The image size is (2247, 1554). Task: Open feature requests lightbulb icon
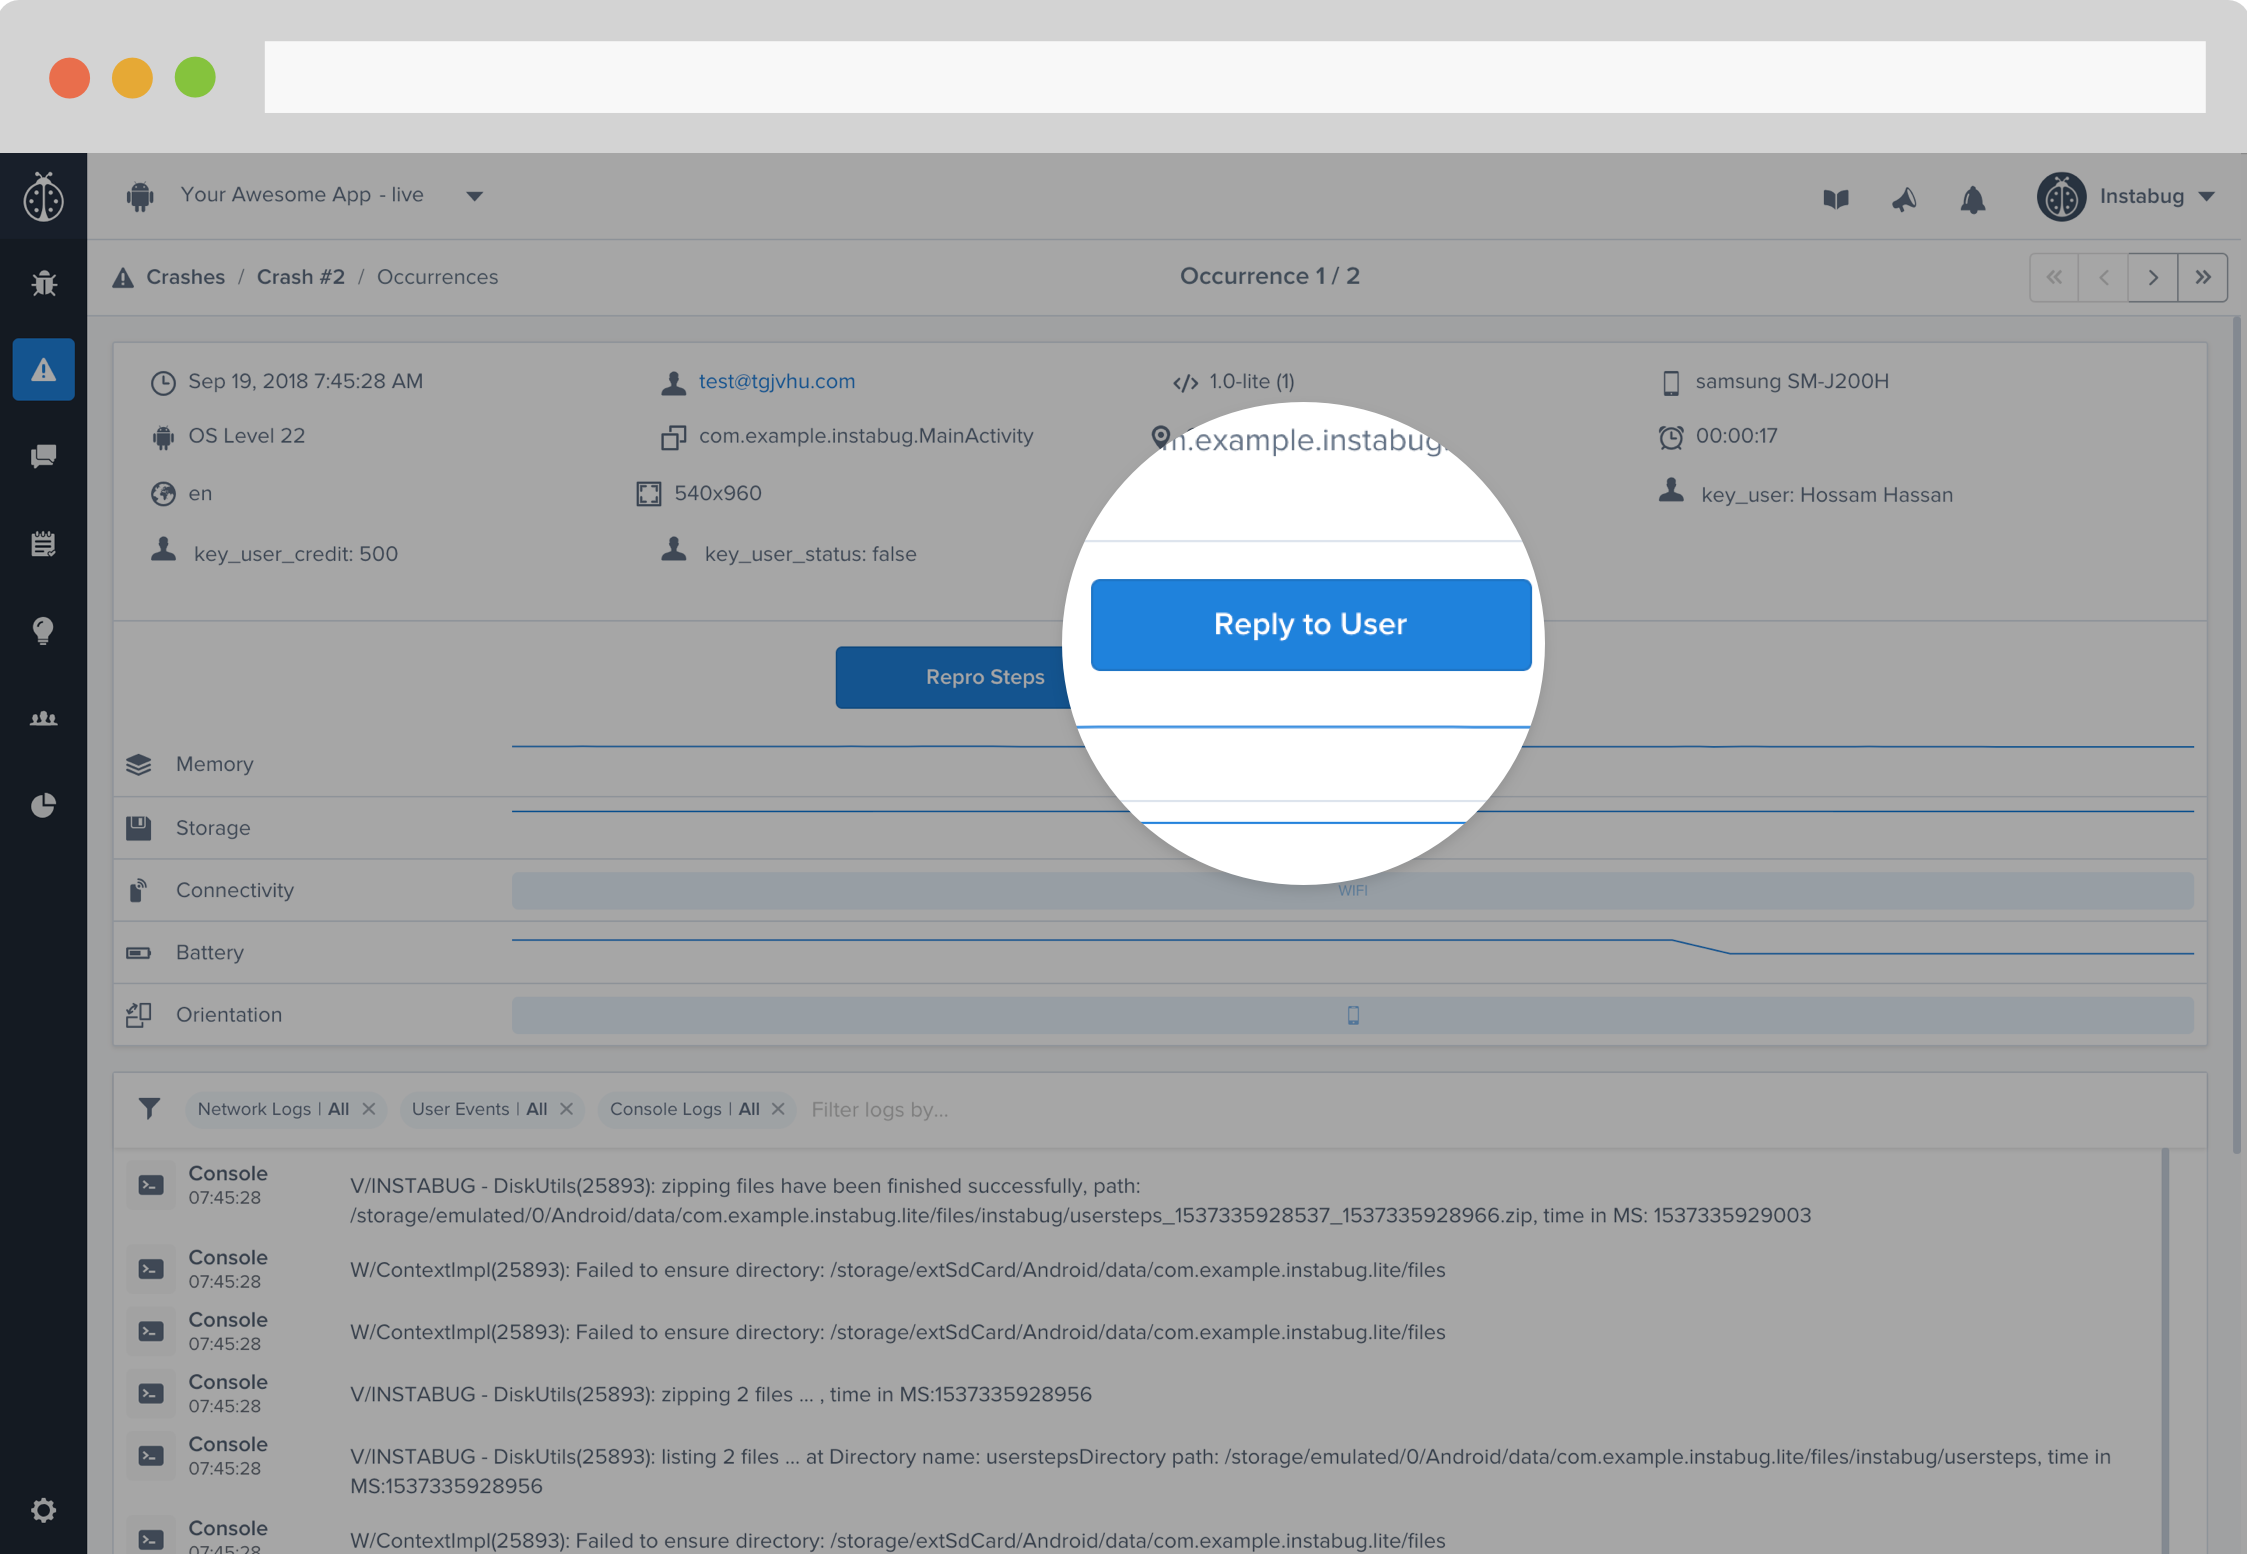coord(43,631)
